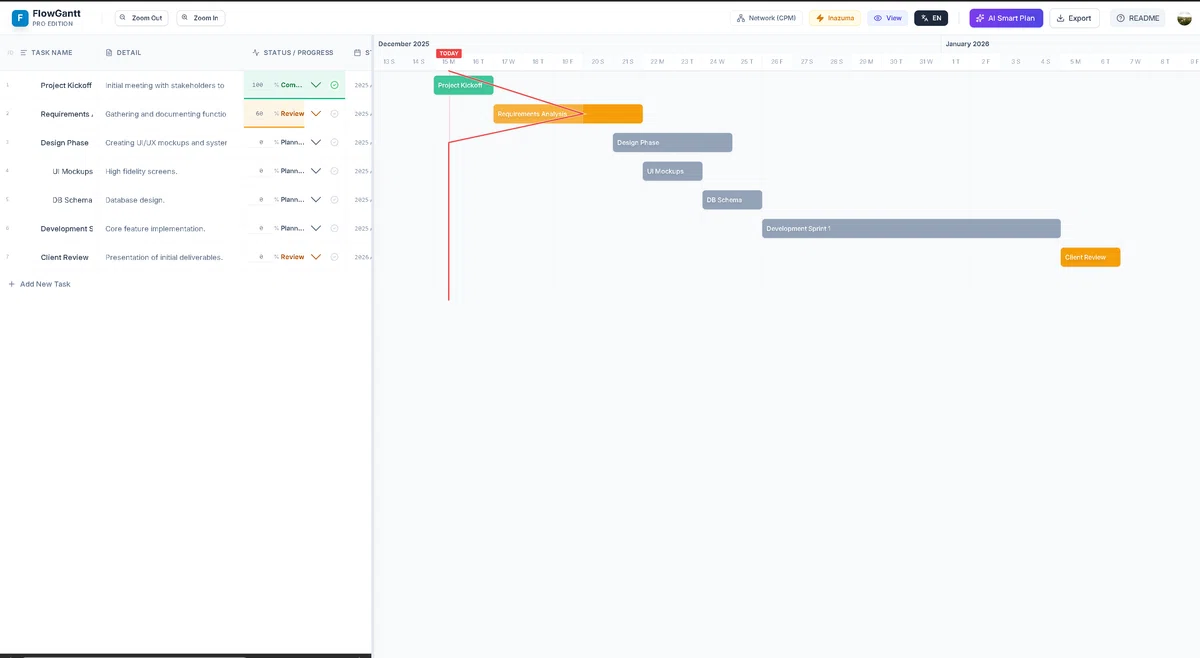The width and height of the screenshot is (1200, 658).
Task: Toggle the completion check for Project Kickoff
Action: 334,85
